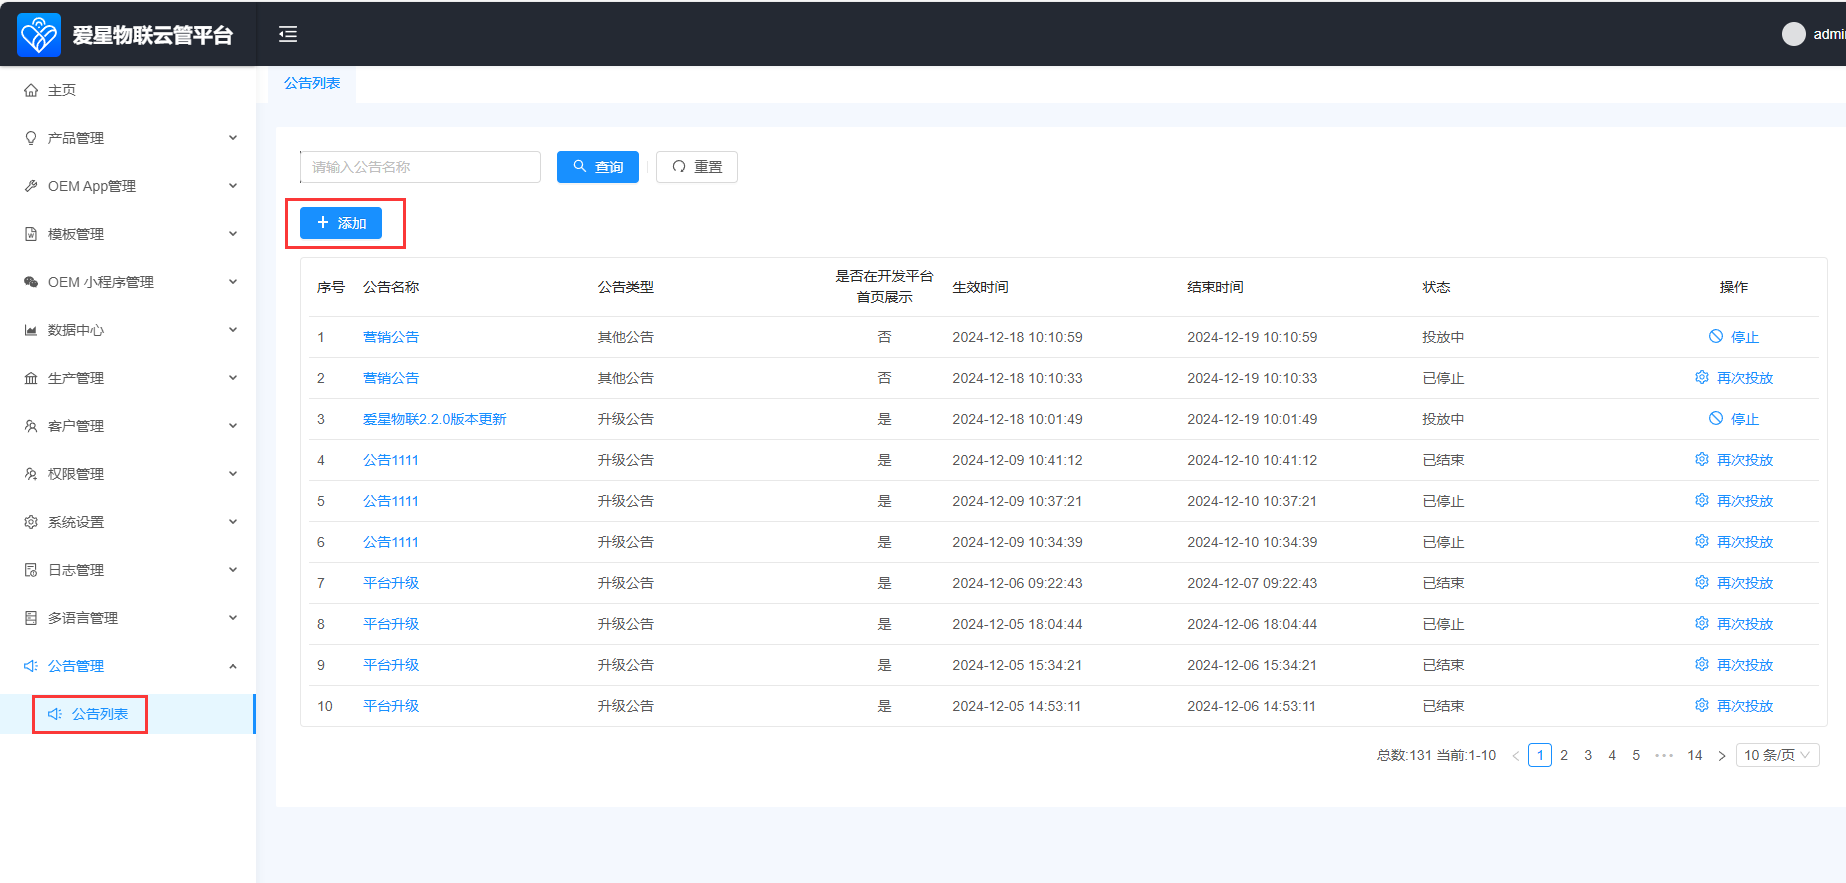Viewport: 1846px width, 883px height.
Task: Click the user icon beside 客户管理
Action: point(31,426)
